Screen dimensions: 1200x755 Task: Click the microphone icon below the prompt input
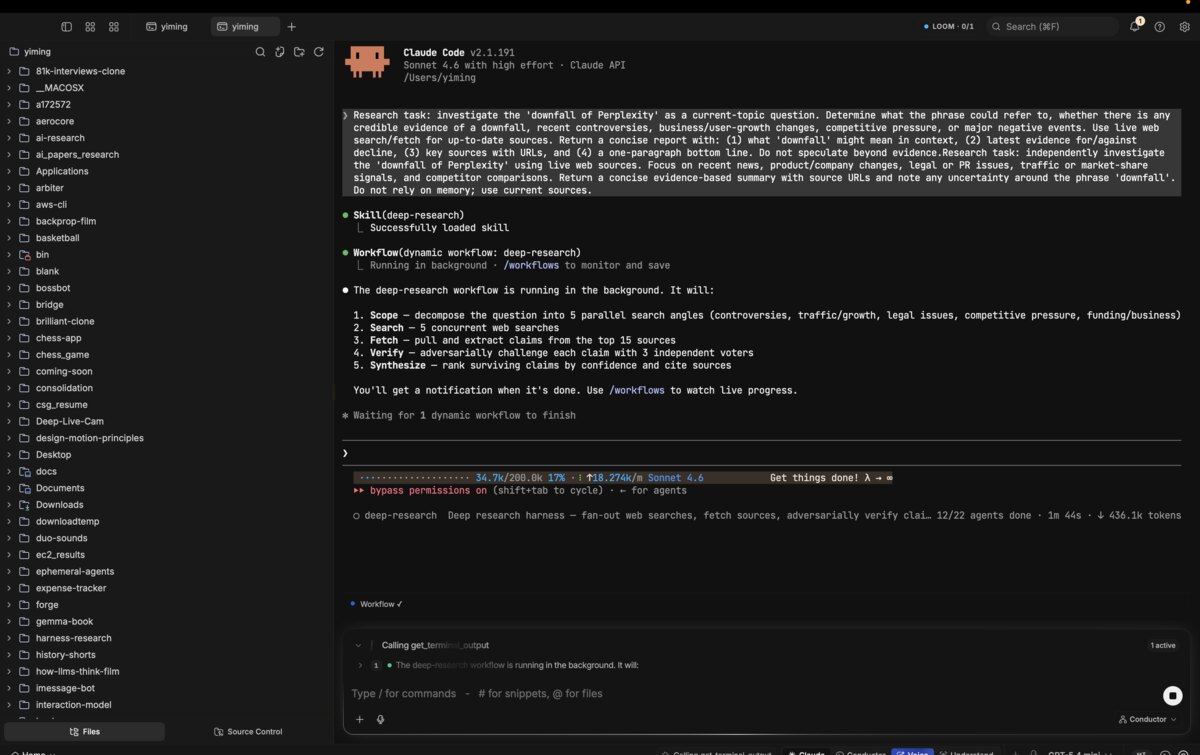[x=380, y=719]
